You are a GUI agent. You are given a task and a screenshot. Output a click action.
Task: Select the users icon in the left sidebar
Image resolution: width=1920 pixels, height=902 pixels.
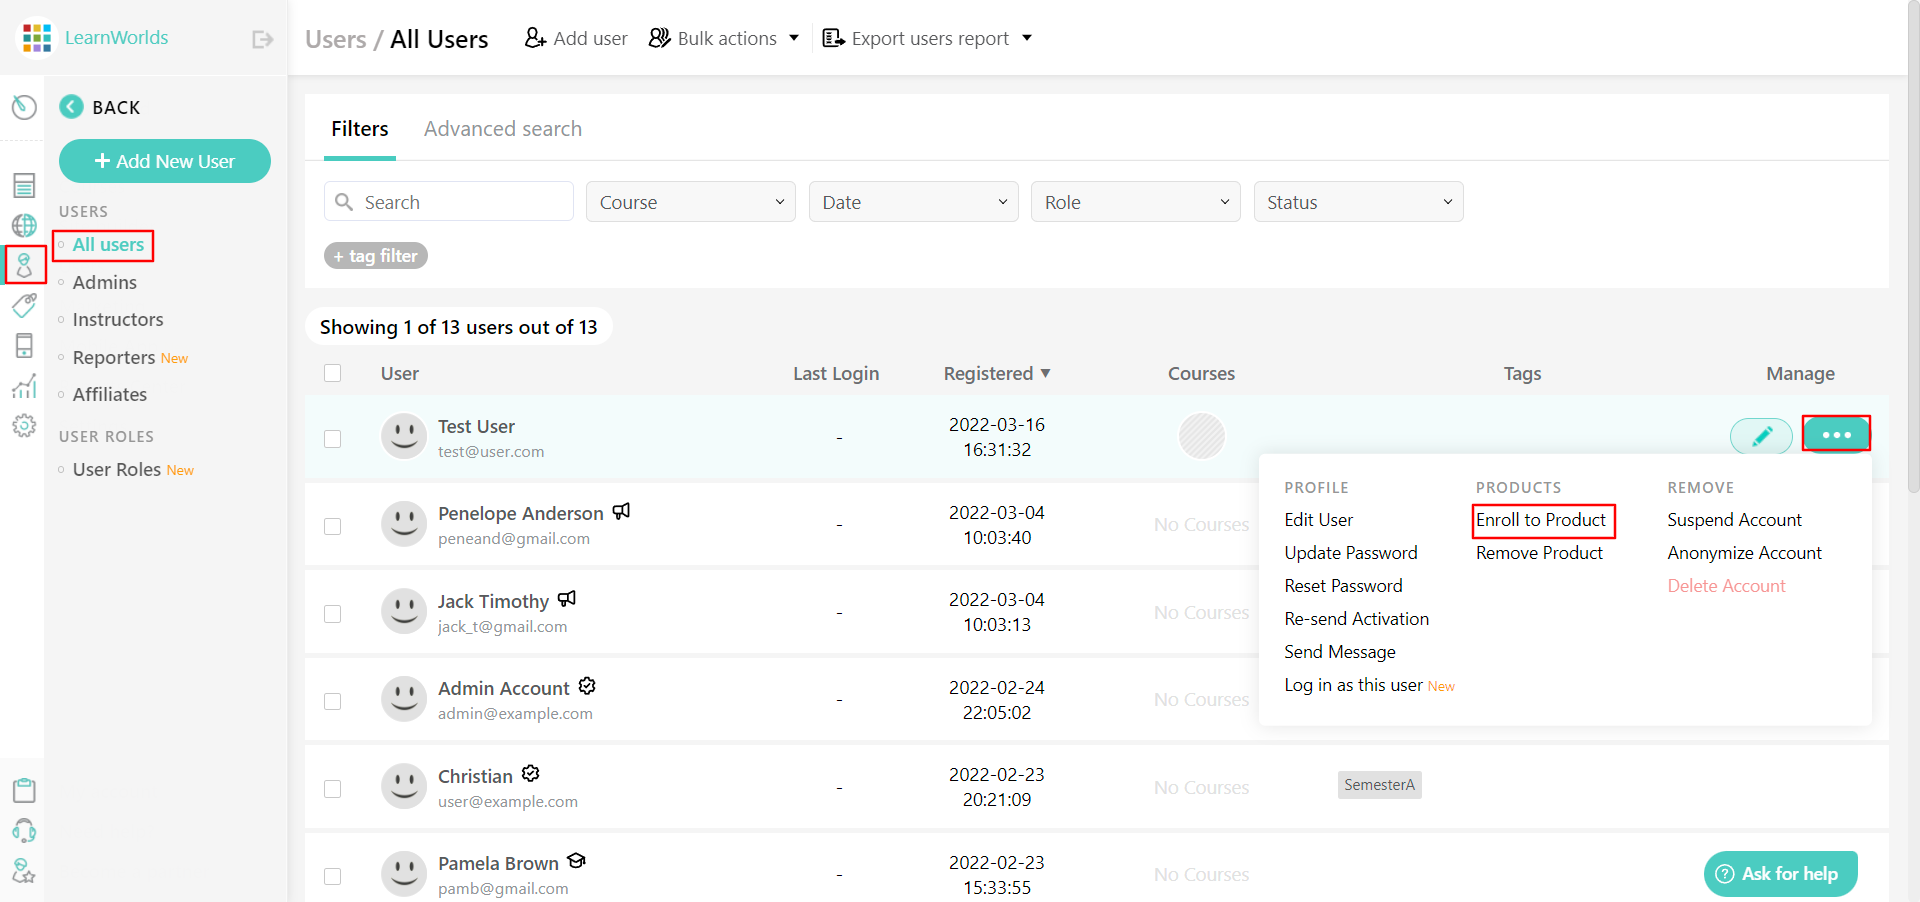[x=24, y=265]
